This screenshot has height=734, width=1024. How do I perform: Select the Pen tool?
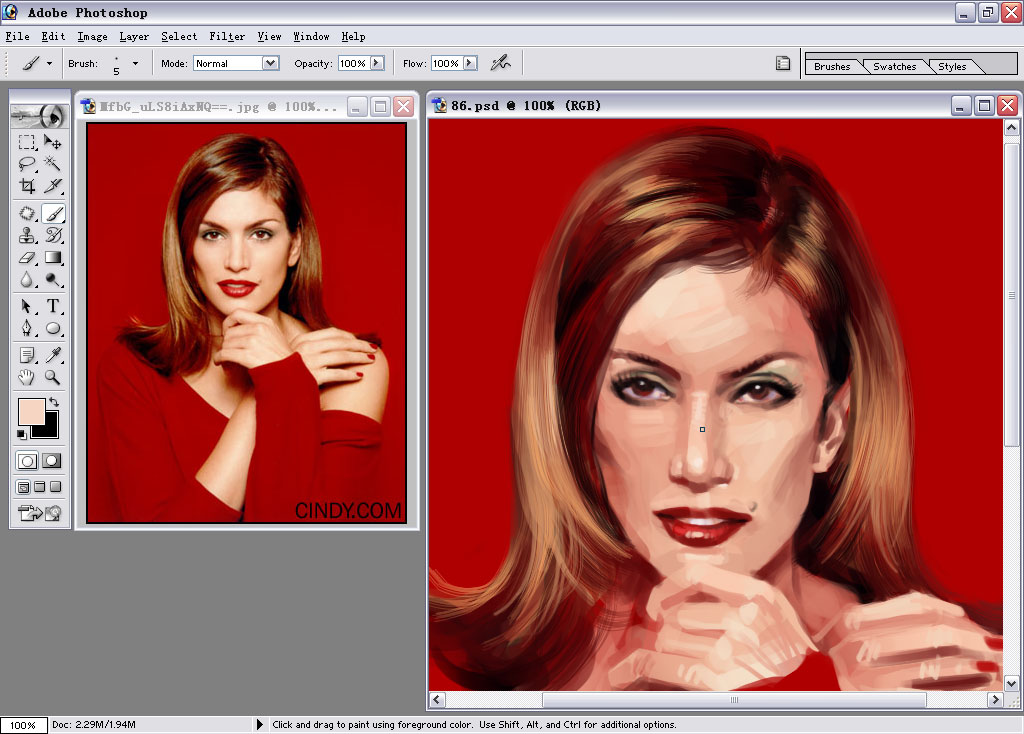[x=27, y=328]
